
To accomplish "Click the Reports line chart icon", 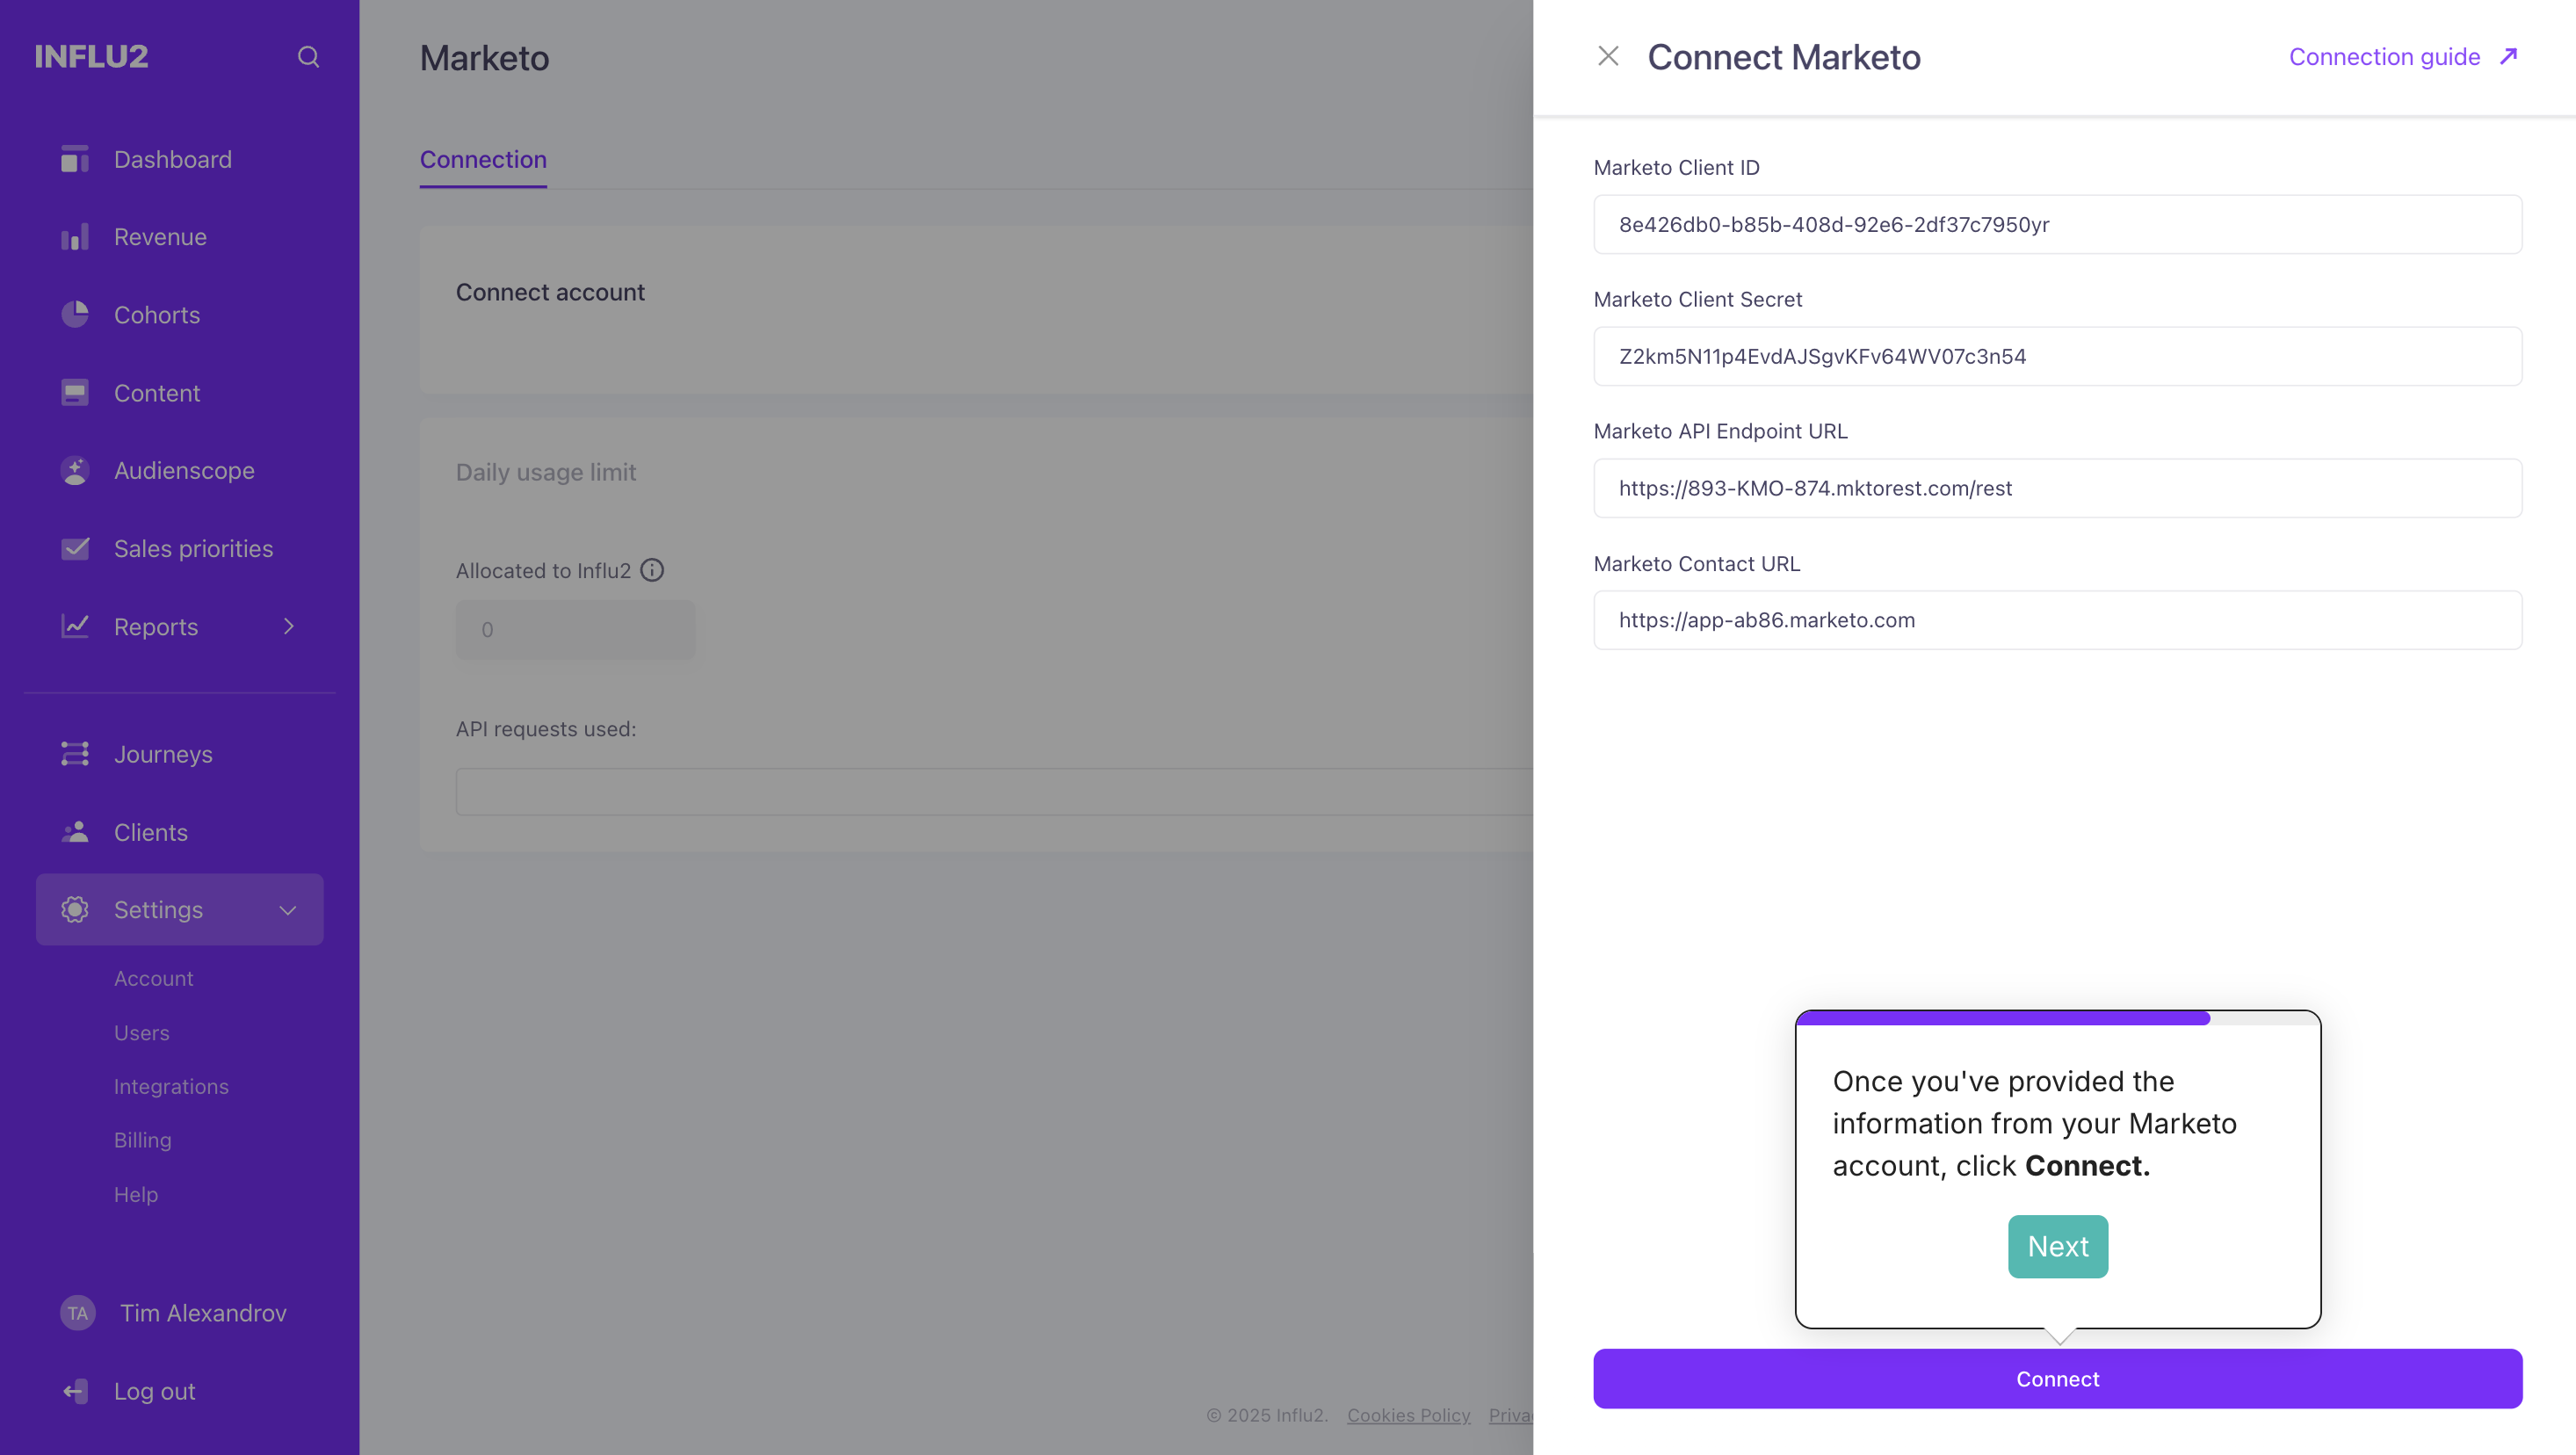I will pyautogui.click(x=75, y=627).
